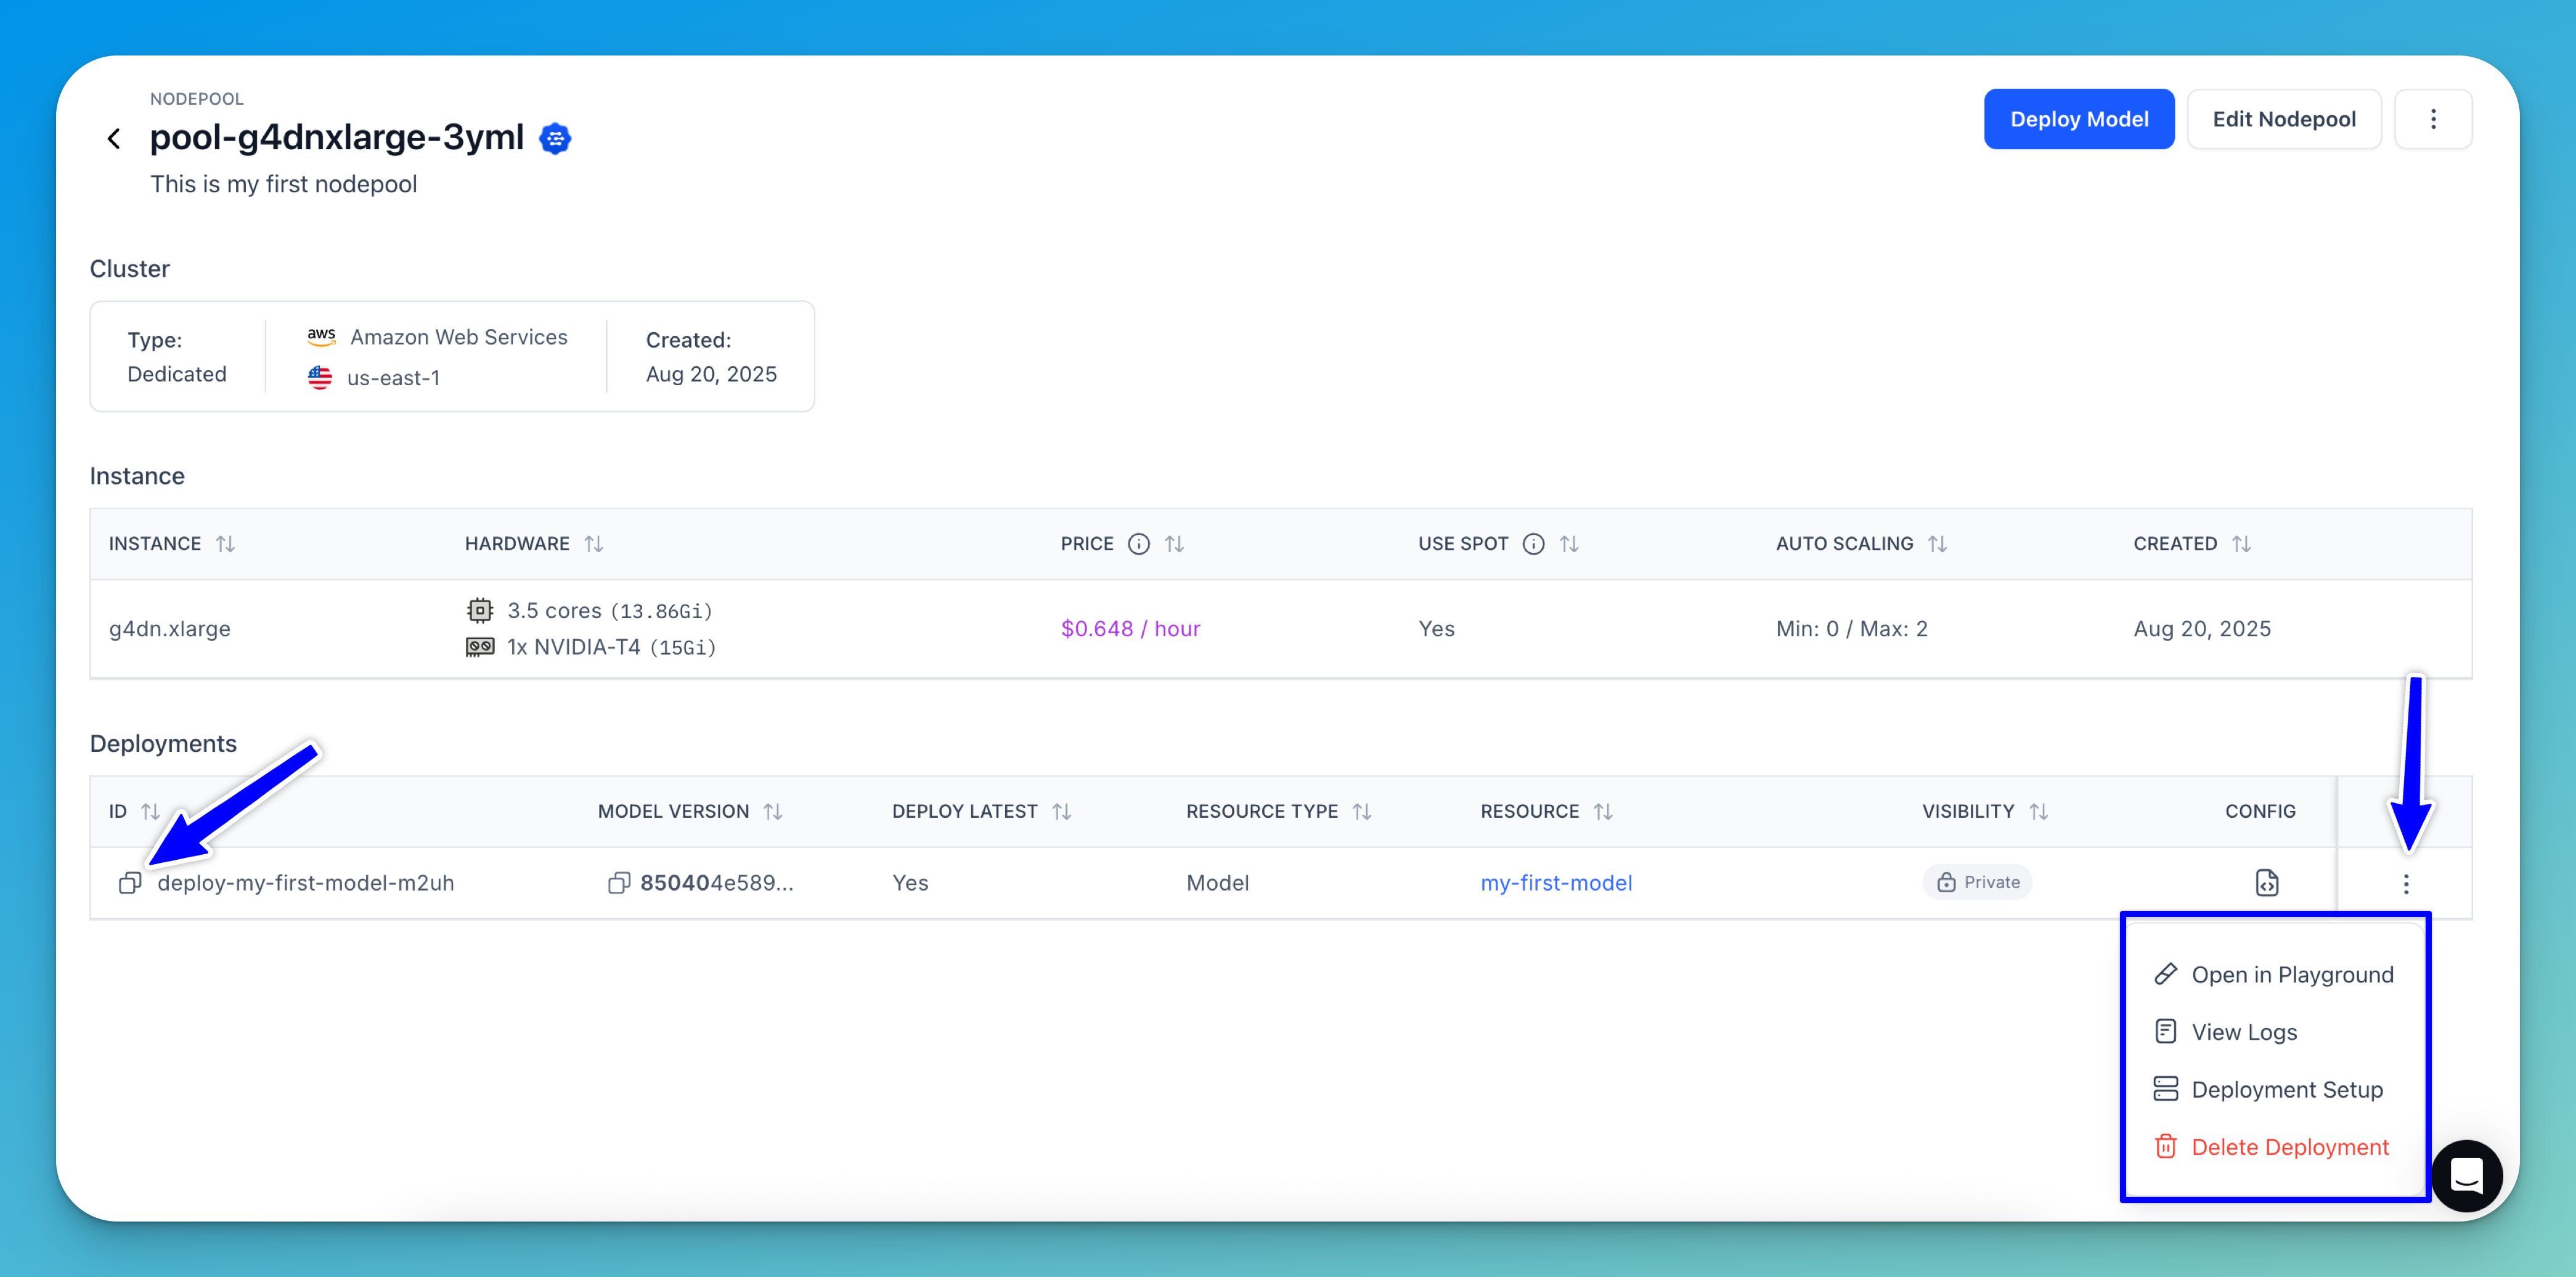
Task: Sort deployments by Deploy Latest
Action: click(x=1062, y=812)
